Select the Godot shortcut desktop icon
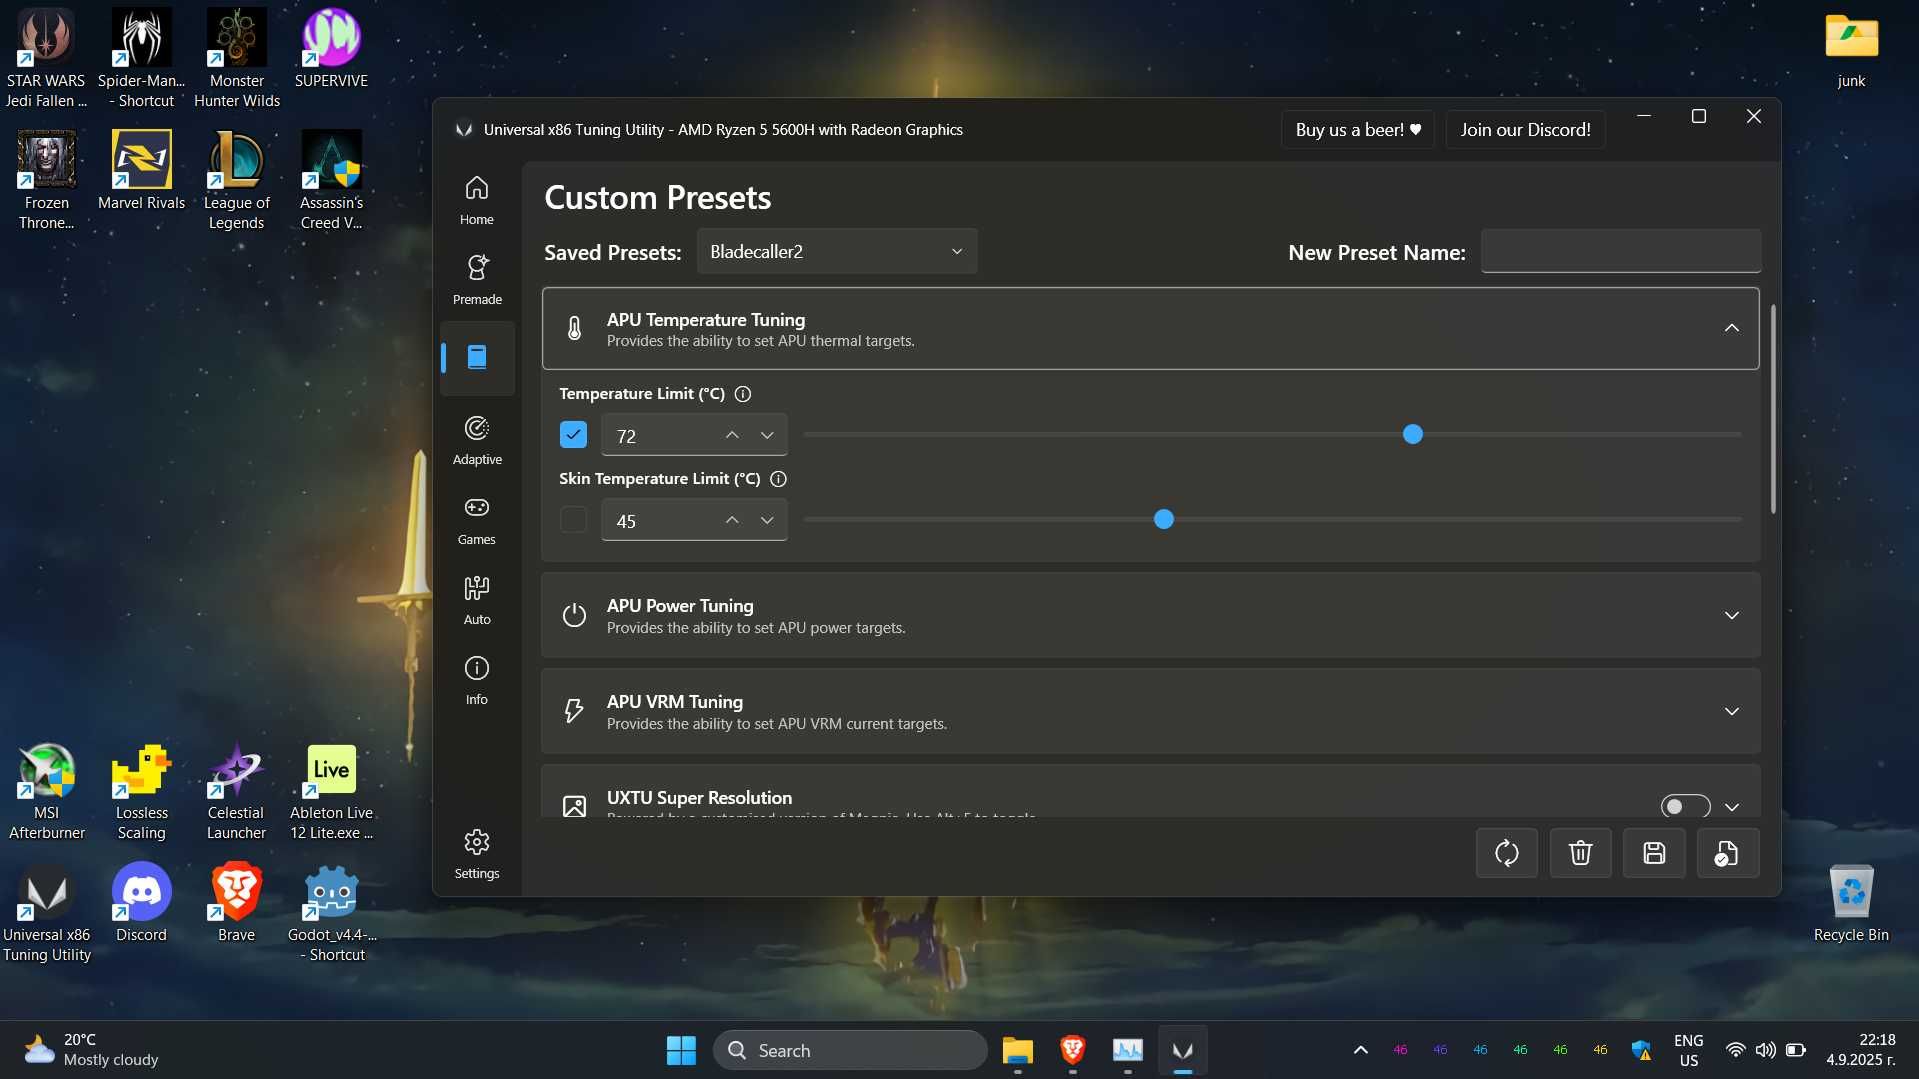This screenshot has width=1919, height=1079. coord(331,912)
